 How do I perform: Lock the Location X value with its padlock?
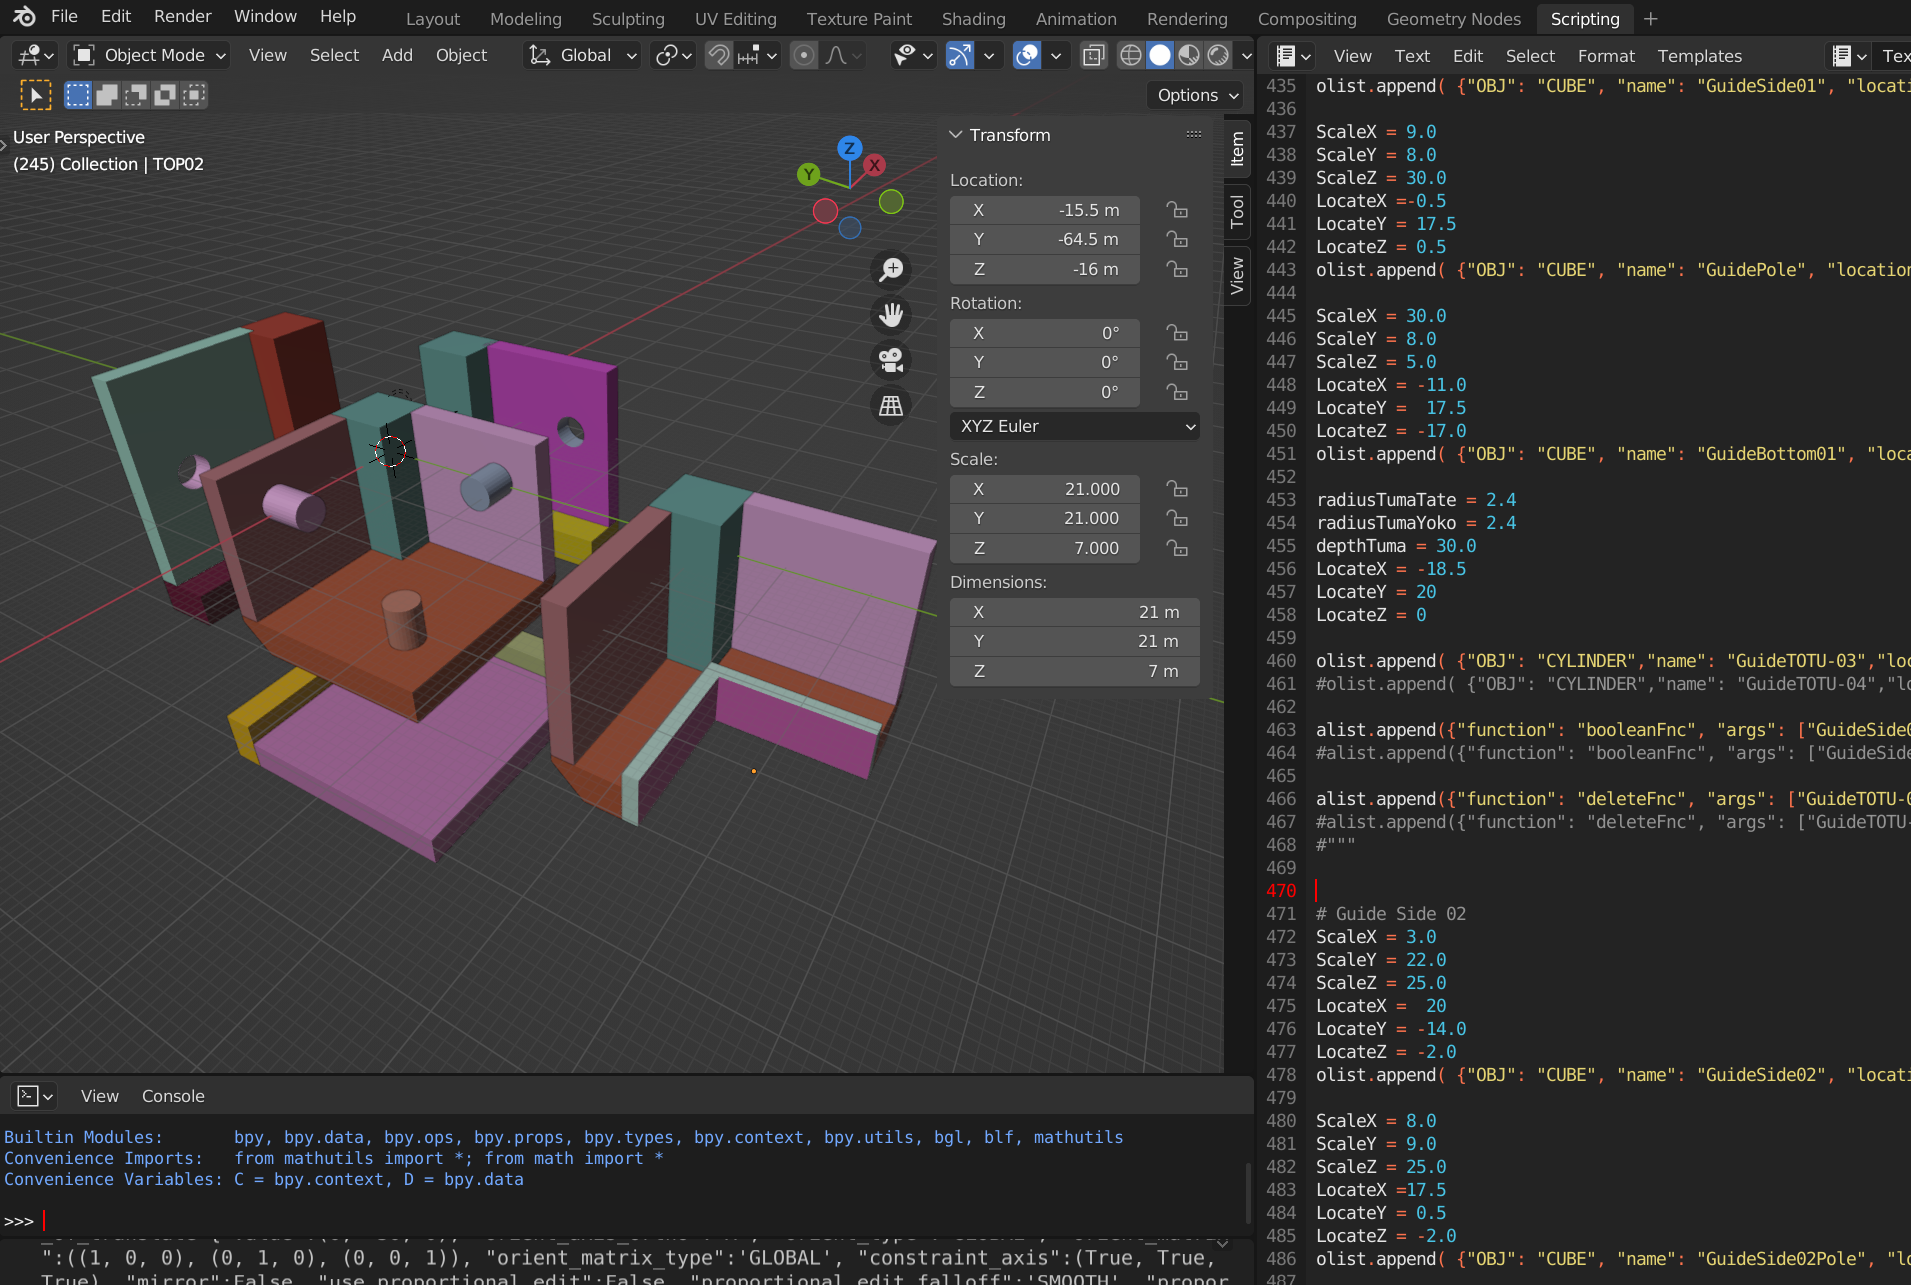(x=1176, y=210)
